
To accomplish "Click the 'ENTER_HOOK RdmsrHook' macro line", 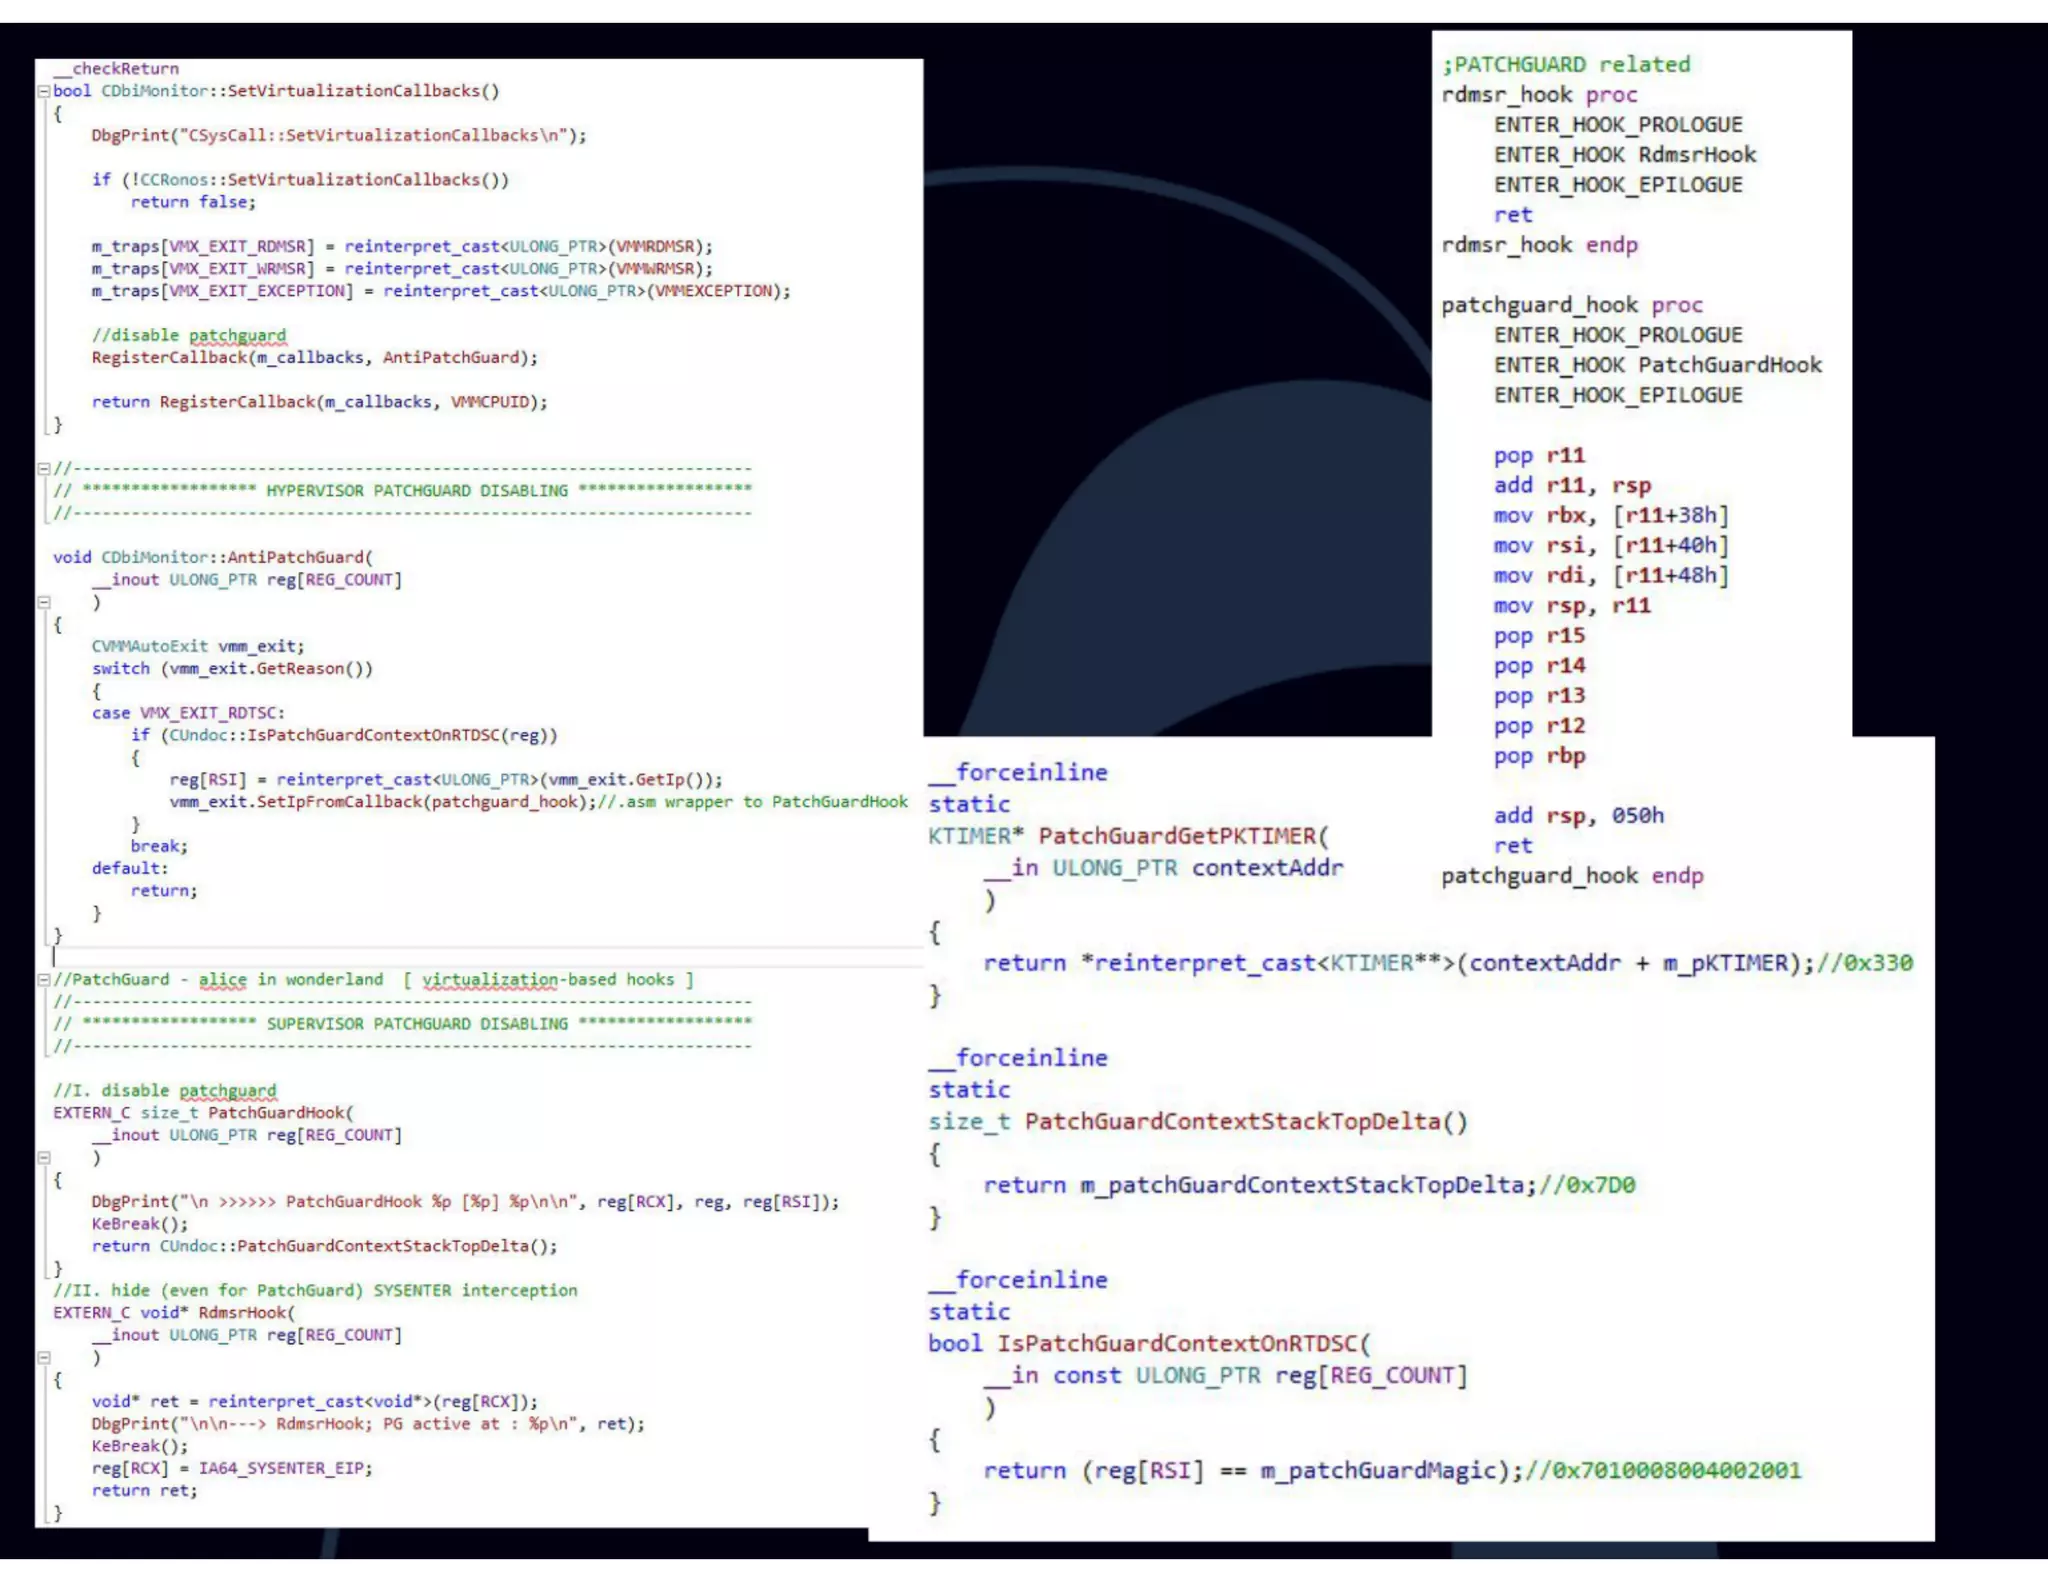I will pyautogui.click(x=1625, y=155).
